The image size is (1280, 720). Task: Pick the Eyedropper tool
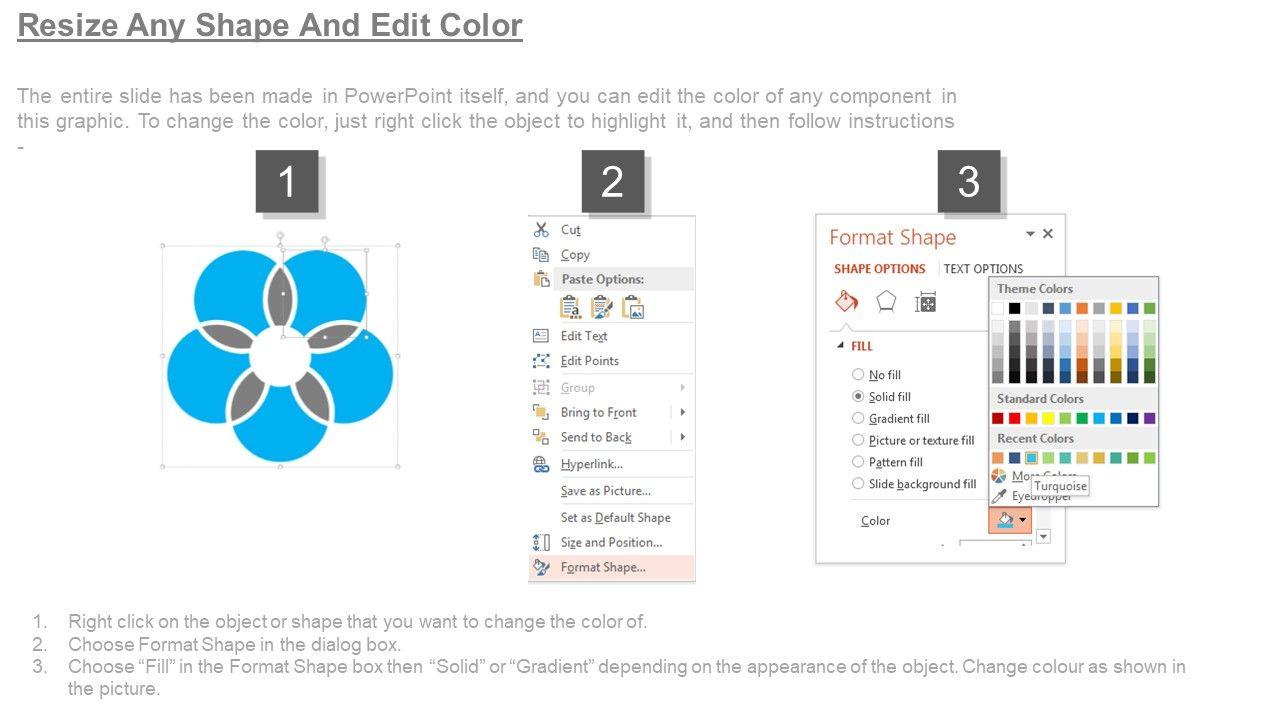point(999,496)
